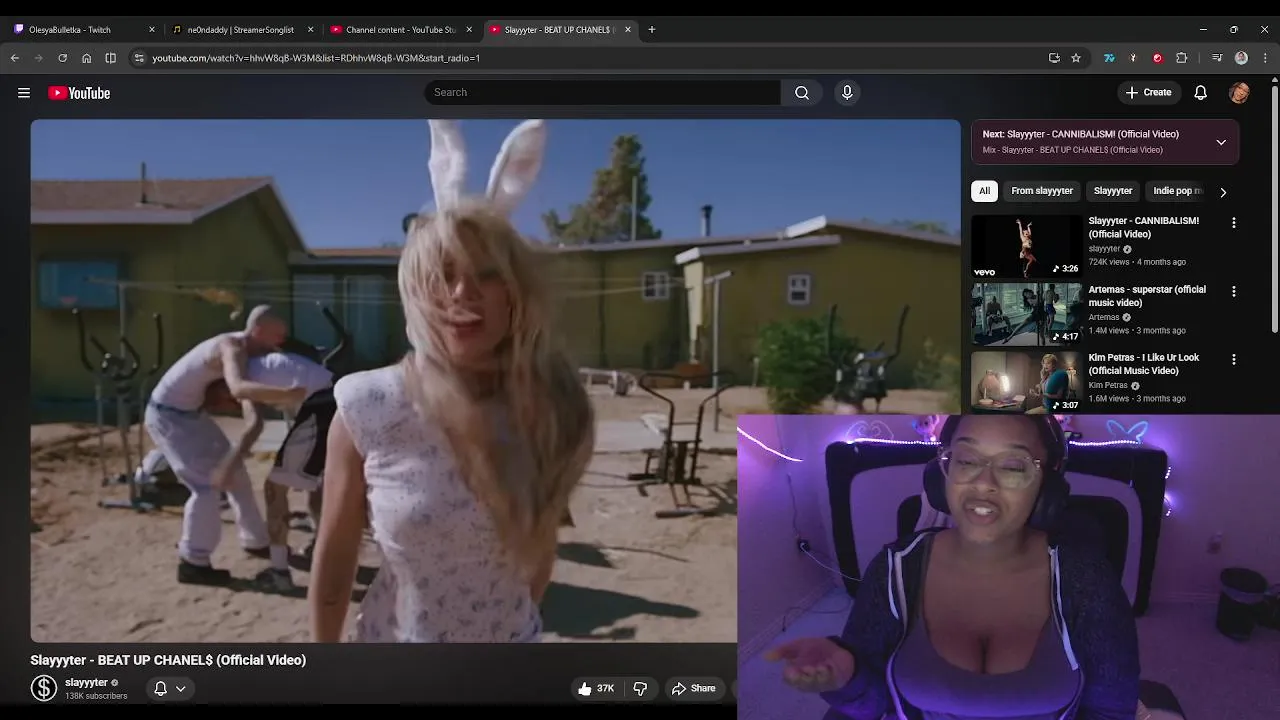Click install app icon in address bar

click(1054, 58)
